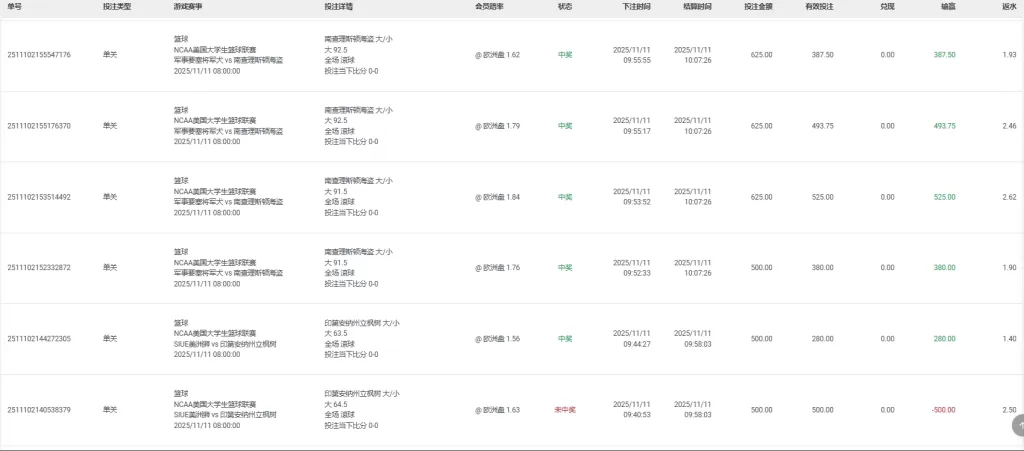Viewport: 1024px width, 451px height.
Task: Click the scroll-to-top arrow button
Action: 1017,425
